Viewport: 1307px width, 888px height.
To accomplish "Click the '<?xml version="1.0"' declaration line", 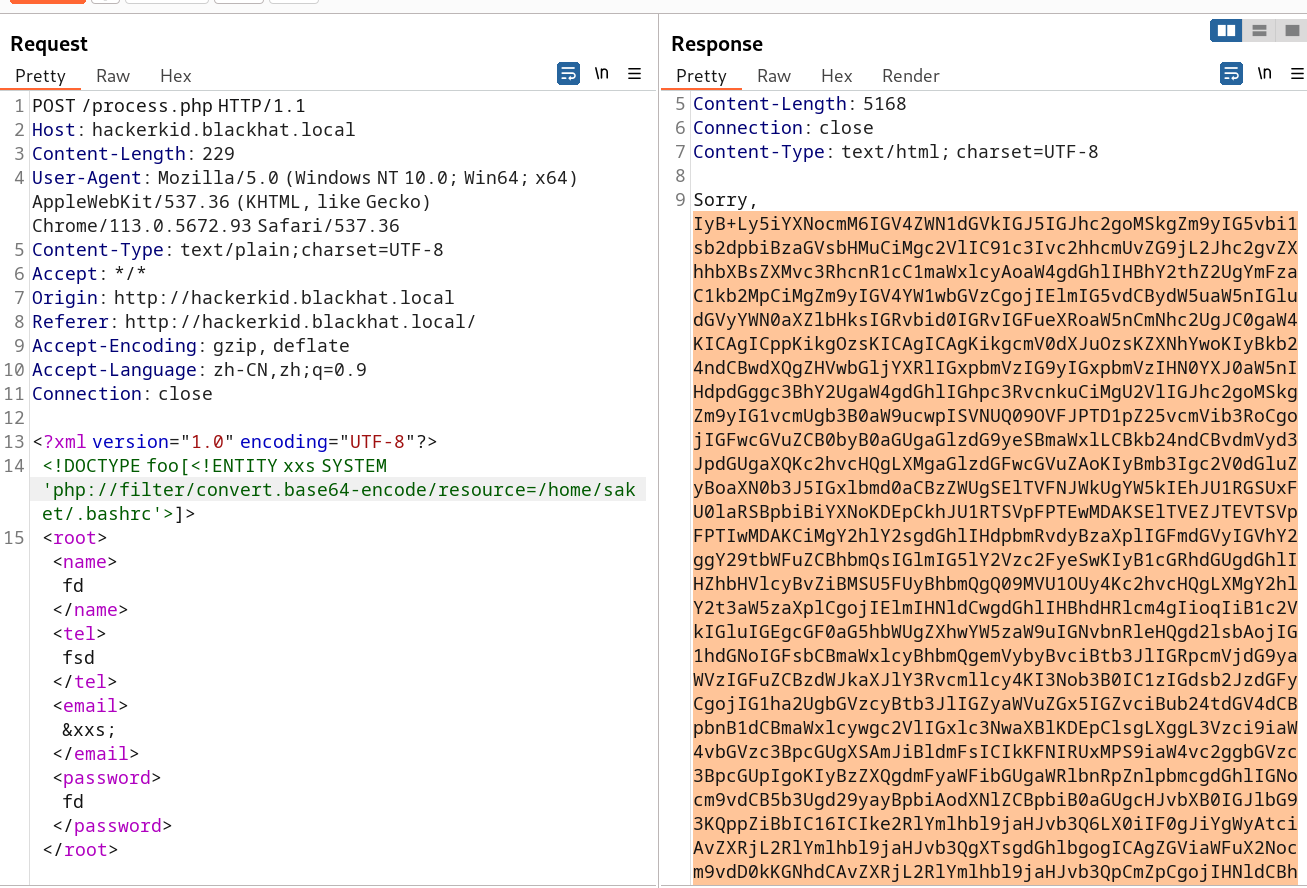I will 235,442.
